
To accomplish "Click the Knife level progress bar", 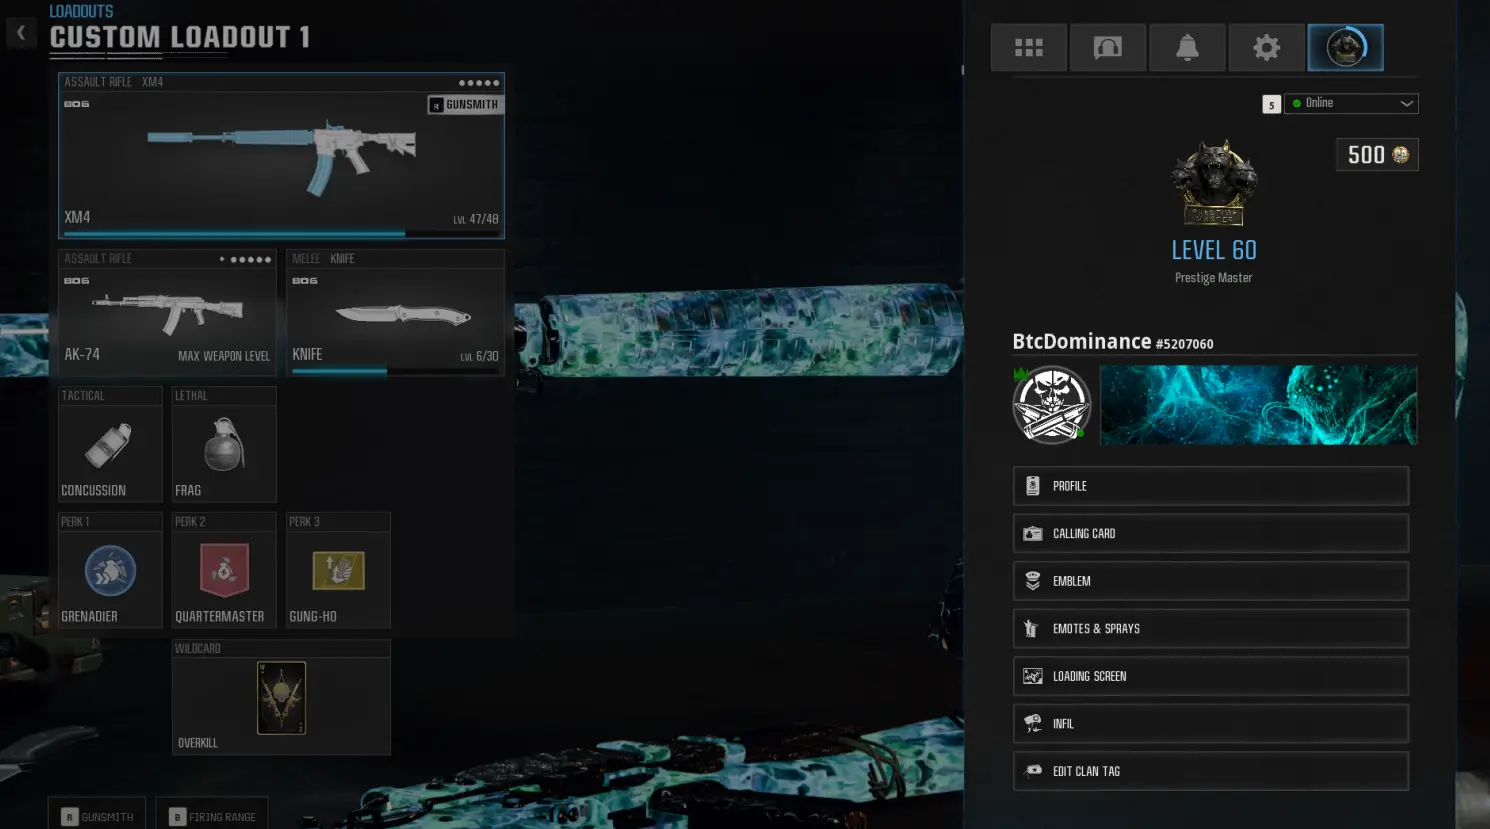I will tap(395, 371).
